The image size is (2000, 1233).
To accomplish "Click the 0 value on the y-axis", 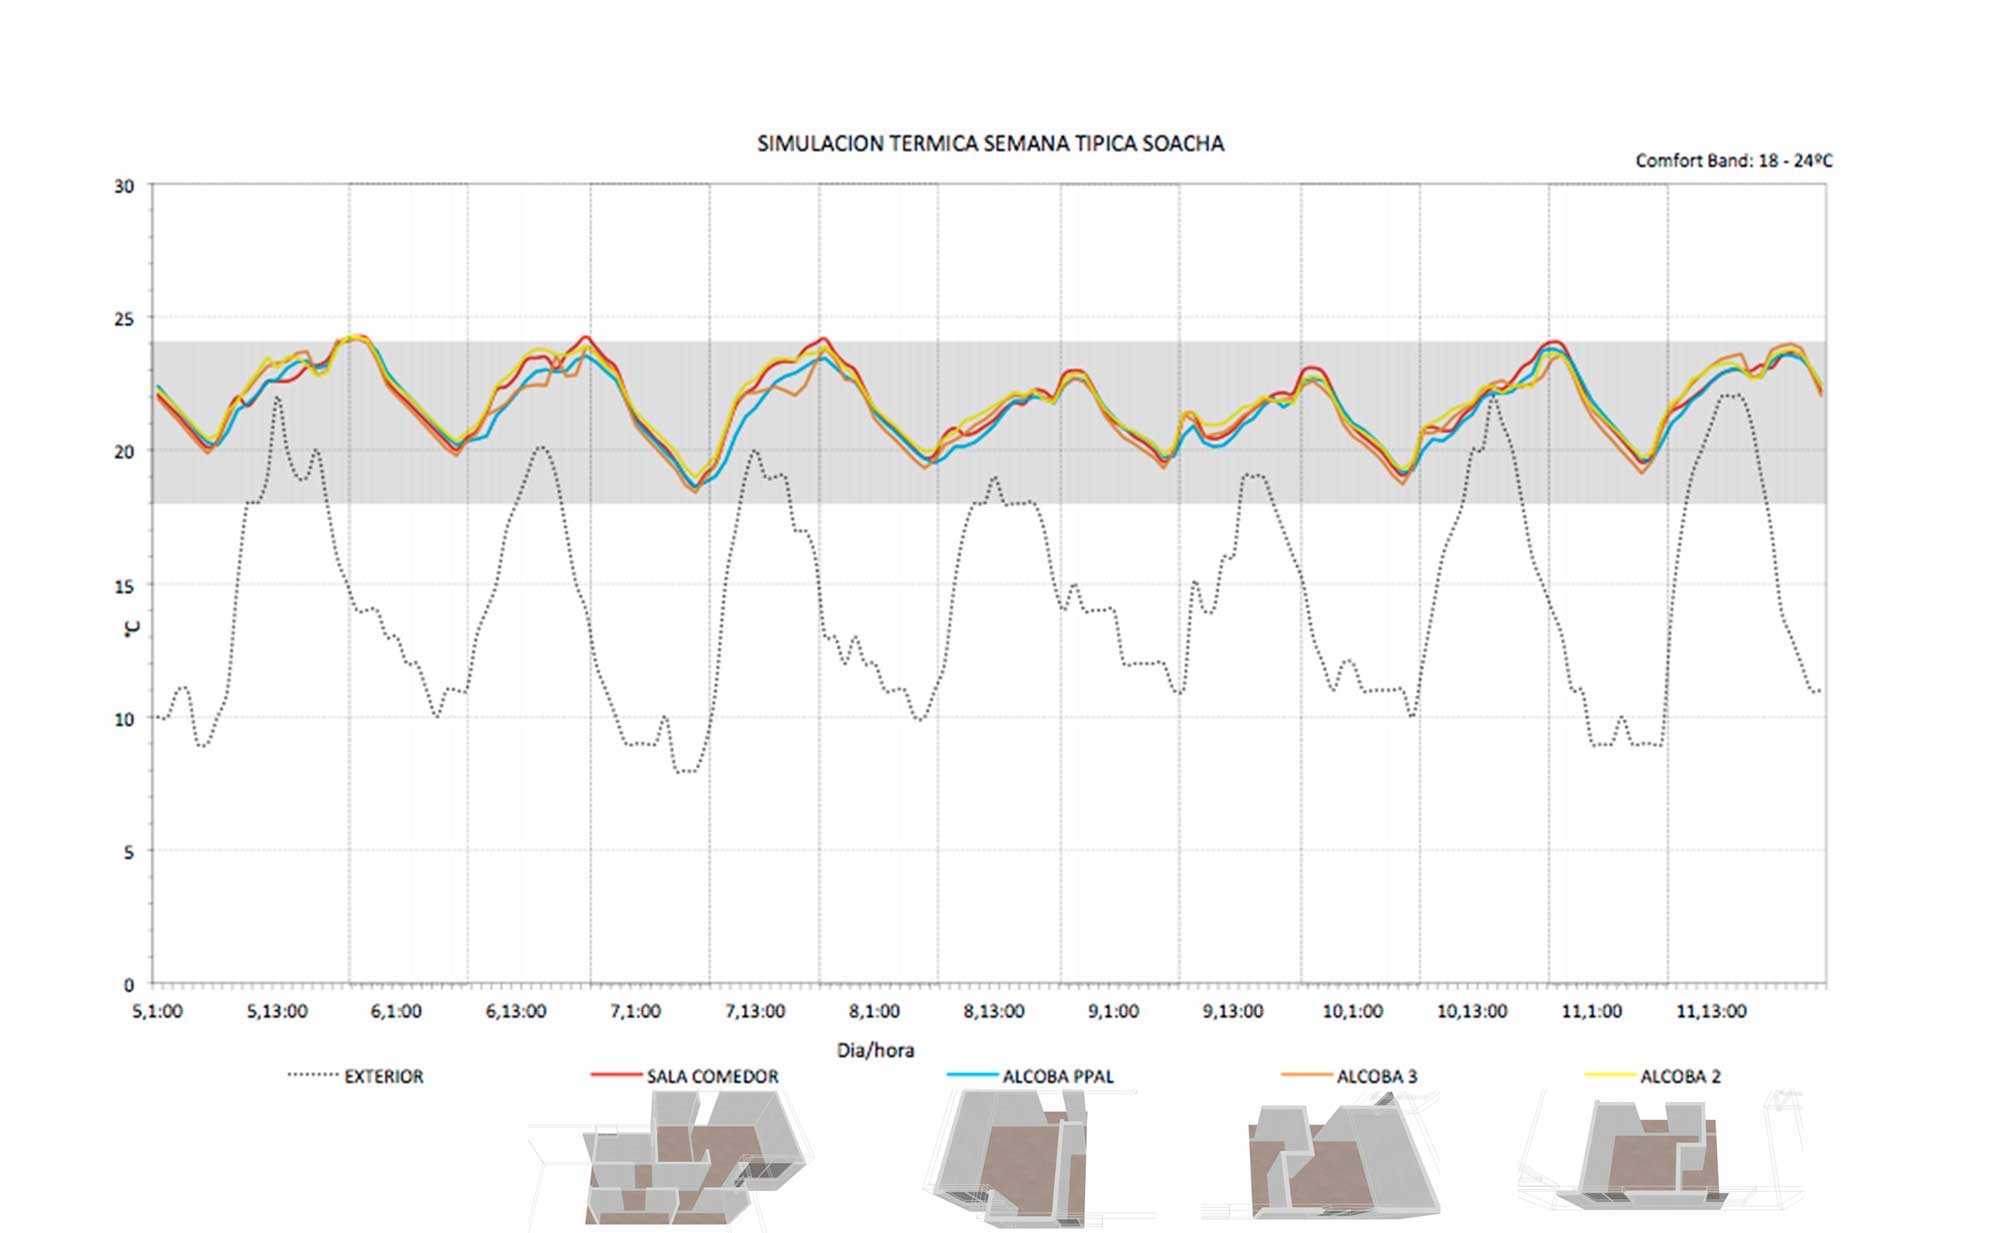I will click(x=128, y=985).
